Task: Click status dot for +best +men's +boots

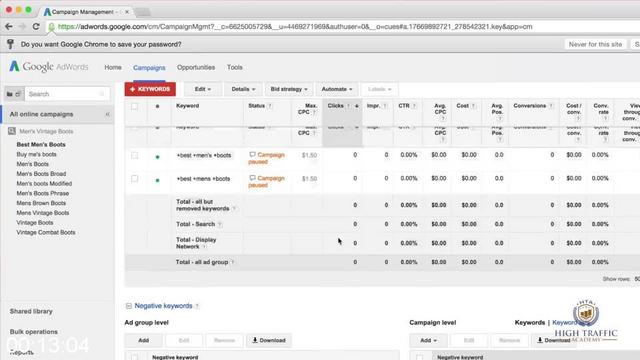Action: point(158,157)
